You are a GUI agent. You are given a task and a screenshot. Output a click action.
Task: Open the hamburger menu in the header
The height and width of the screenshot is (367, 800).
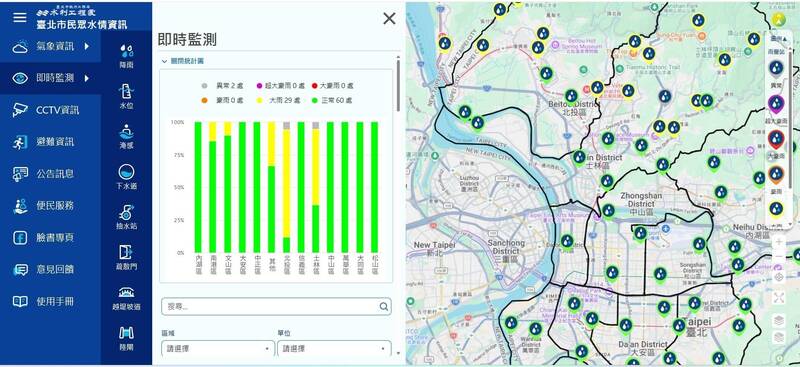pyautogui.click(x=19, y=17)
